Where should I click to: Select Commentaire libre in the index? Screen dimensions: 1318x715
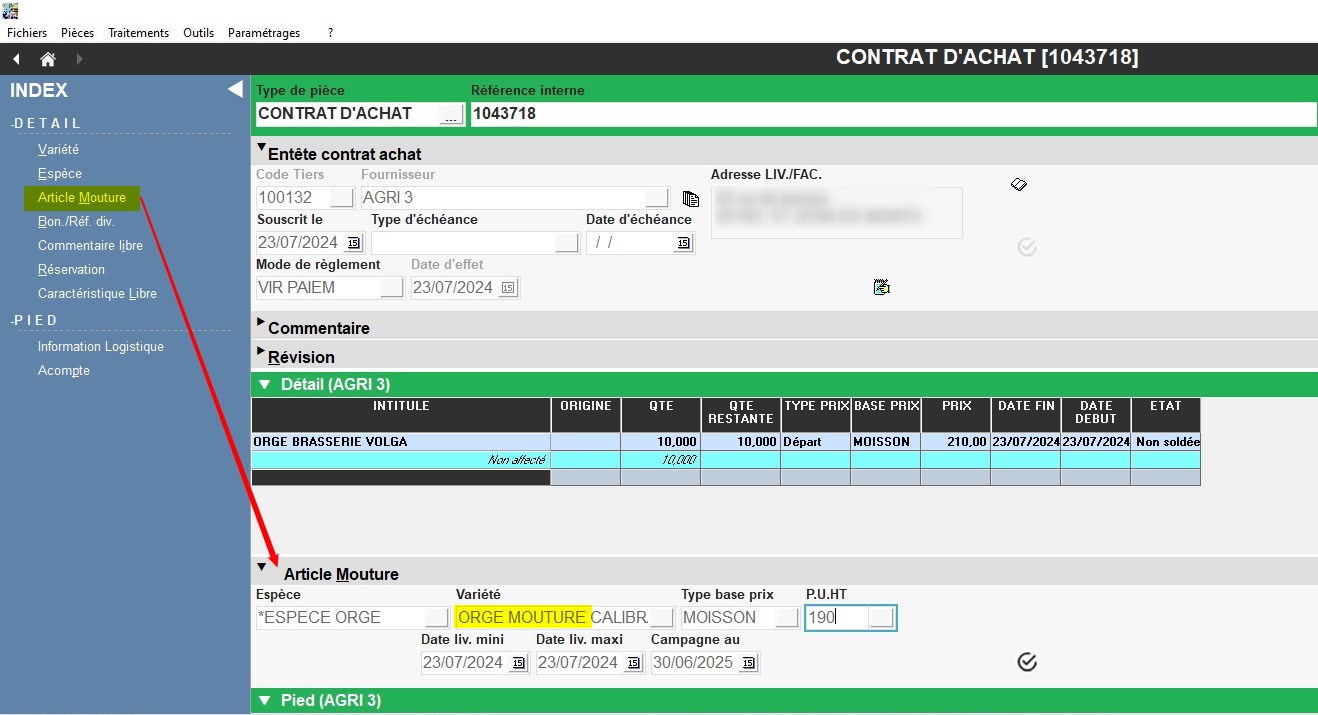coord(90,245)
